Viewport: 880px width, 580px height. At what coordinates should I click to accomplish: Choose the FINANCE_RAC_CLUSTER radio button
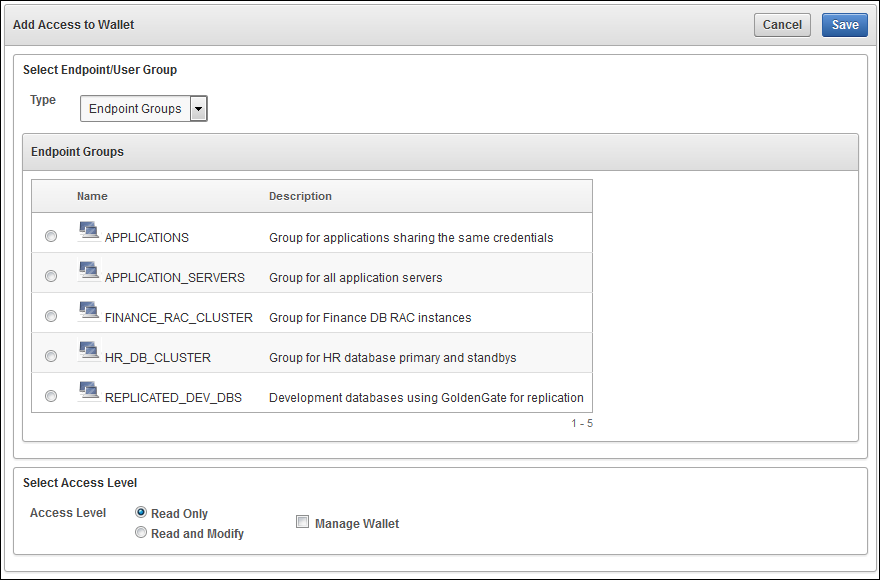[51, 316]
